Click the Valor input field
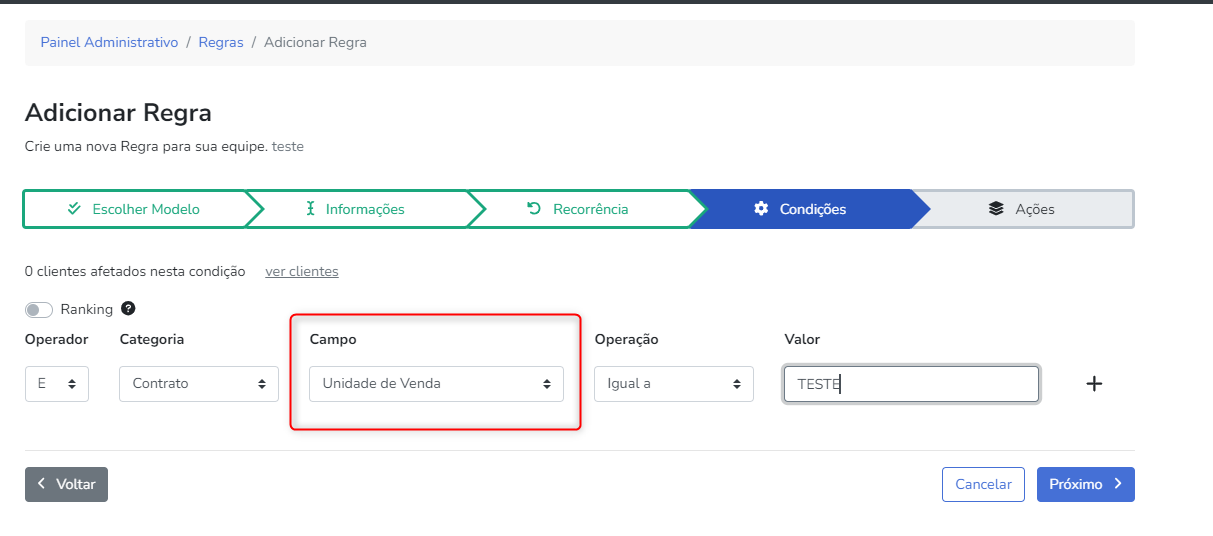The image size is (1213, 536). point(911,384)
